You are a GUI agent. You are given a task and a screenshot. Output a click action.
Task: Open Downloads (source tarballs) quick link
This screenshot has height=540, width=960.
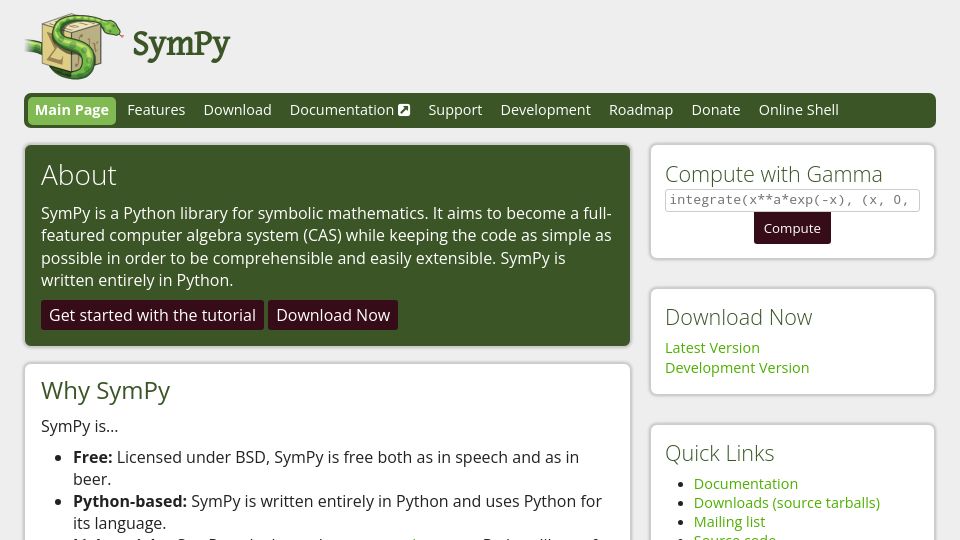(x=787, y=503)
